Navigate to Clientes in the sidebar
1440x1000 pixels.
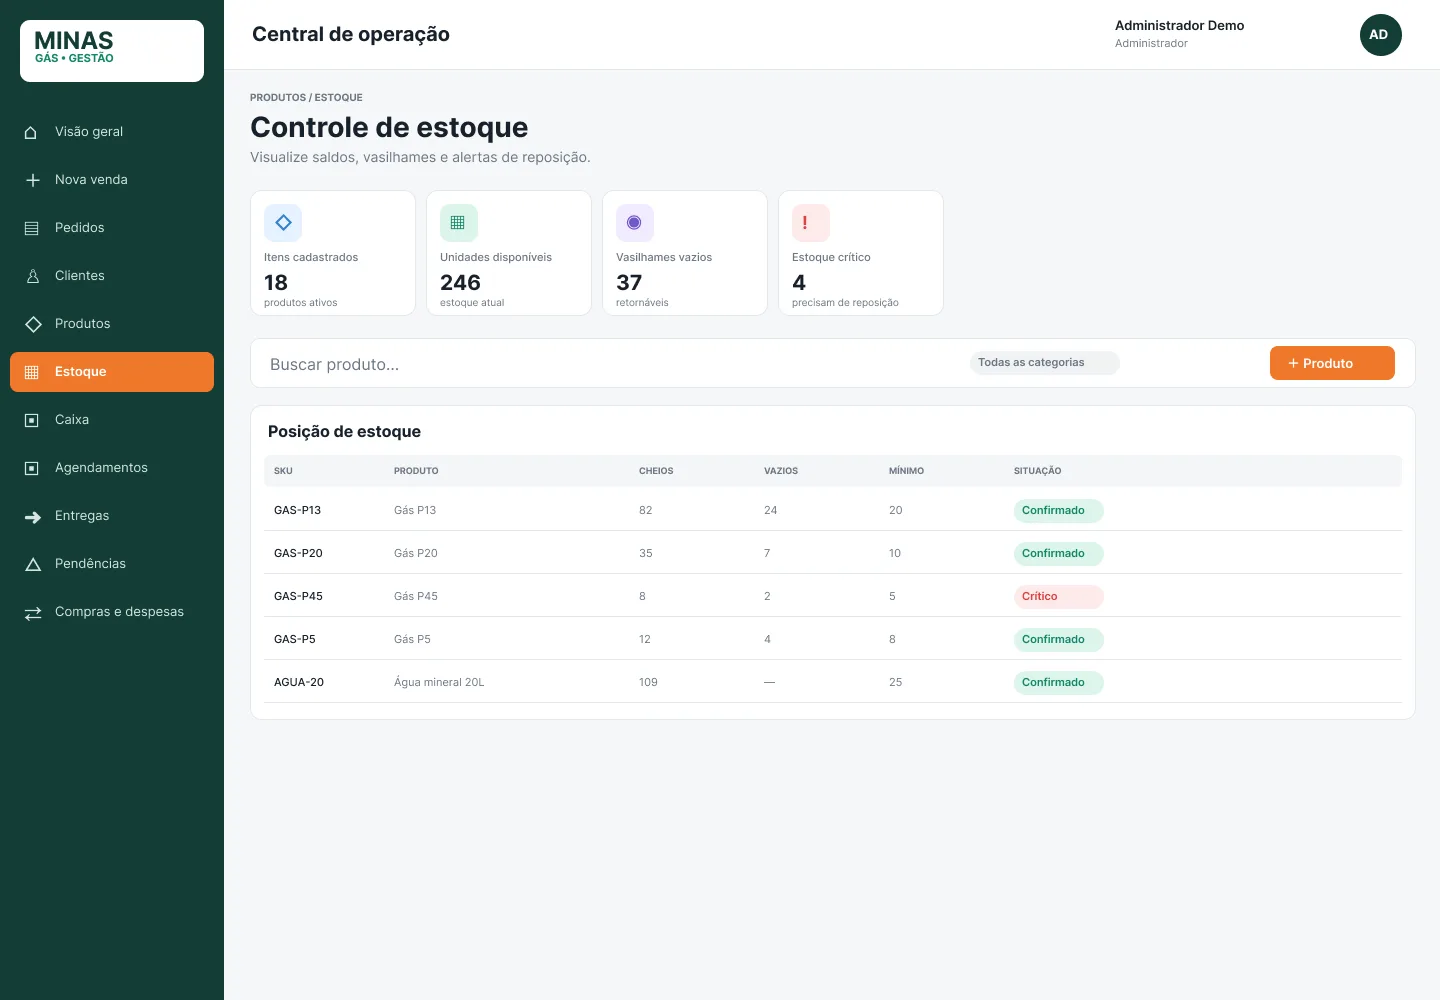tap(112, 276)
